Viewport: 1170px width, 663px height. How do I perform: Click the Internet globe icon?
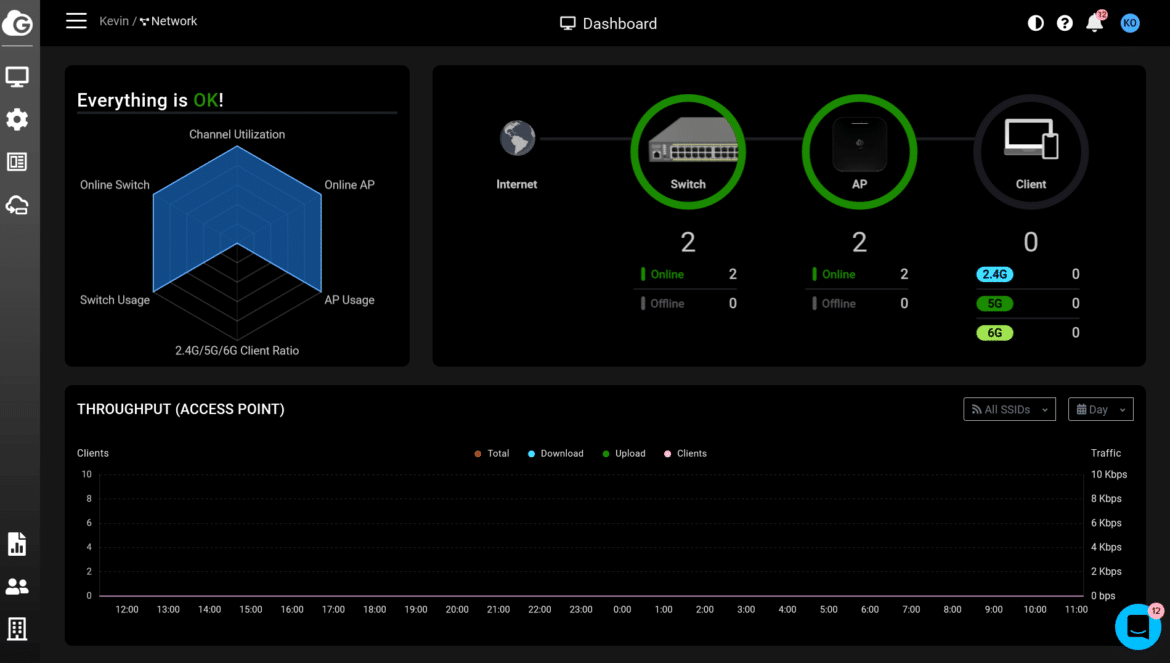click(517, 138)
